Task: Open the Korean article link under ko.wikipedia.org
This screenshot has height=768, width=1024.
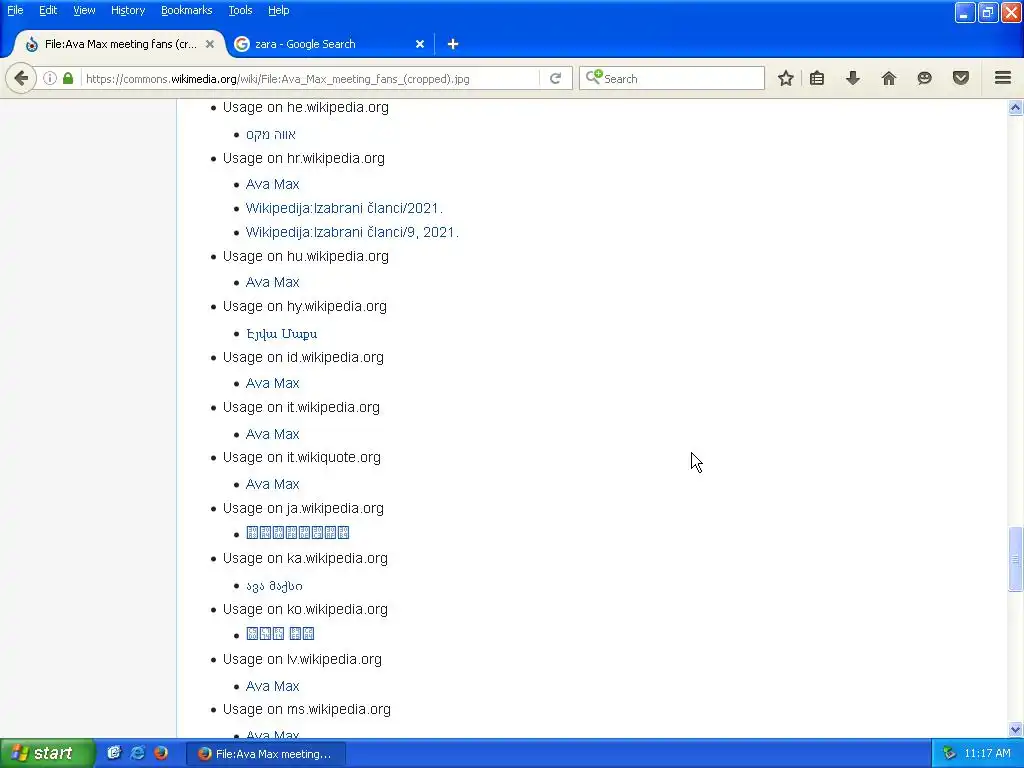Action: pyautogui.click(x=280, y=633)
